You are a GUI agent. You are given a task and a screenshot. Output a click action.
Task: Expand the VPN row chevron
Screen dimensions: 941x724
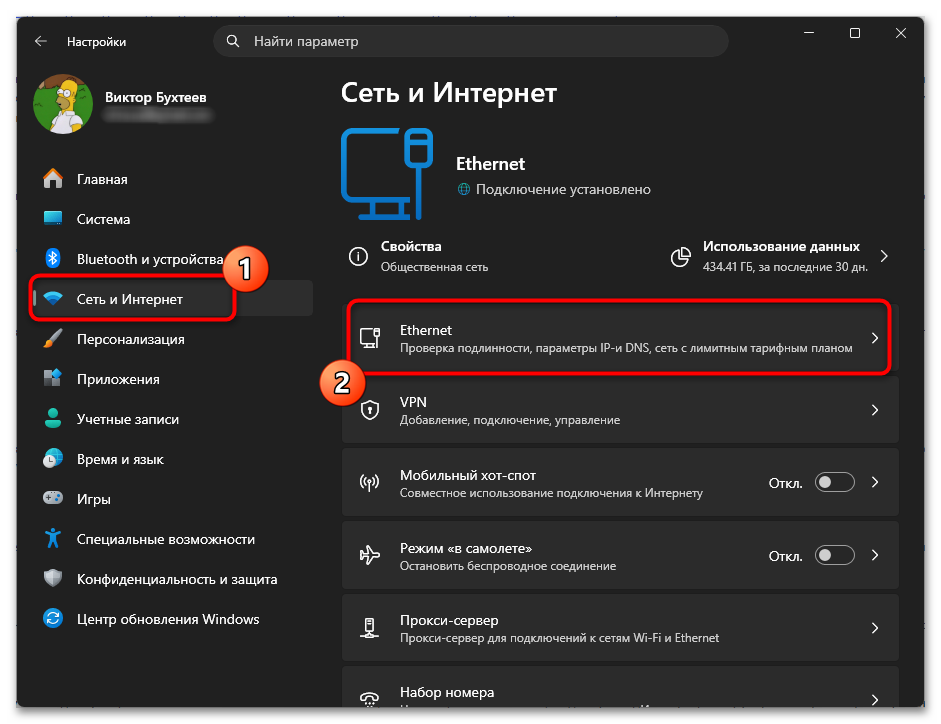coord(875,410)
